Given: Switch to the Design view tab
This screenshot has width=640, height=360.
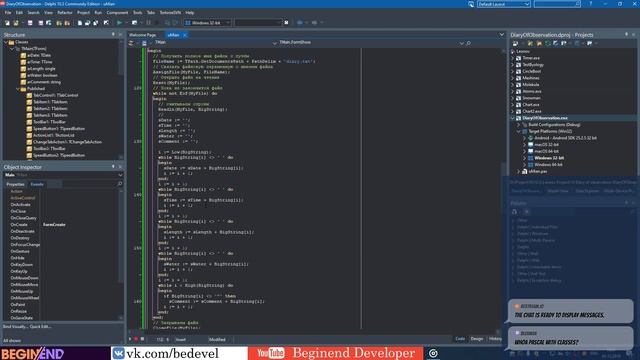Looking at the screenshot, I should click(477, 339).
